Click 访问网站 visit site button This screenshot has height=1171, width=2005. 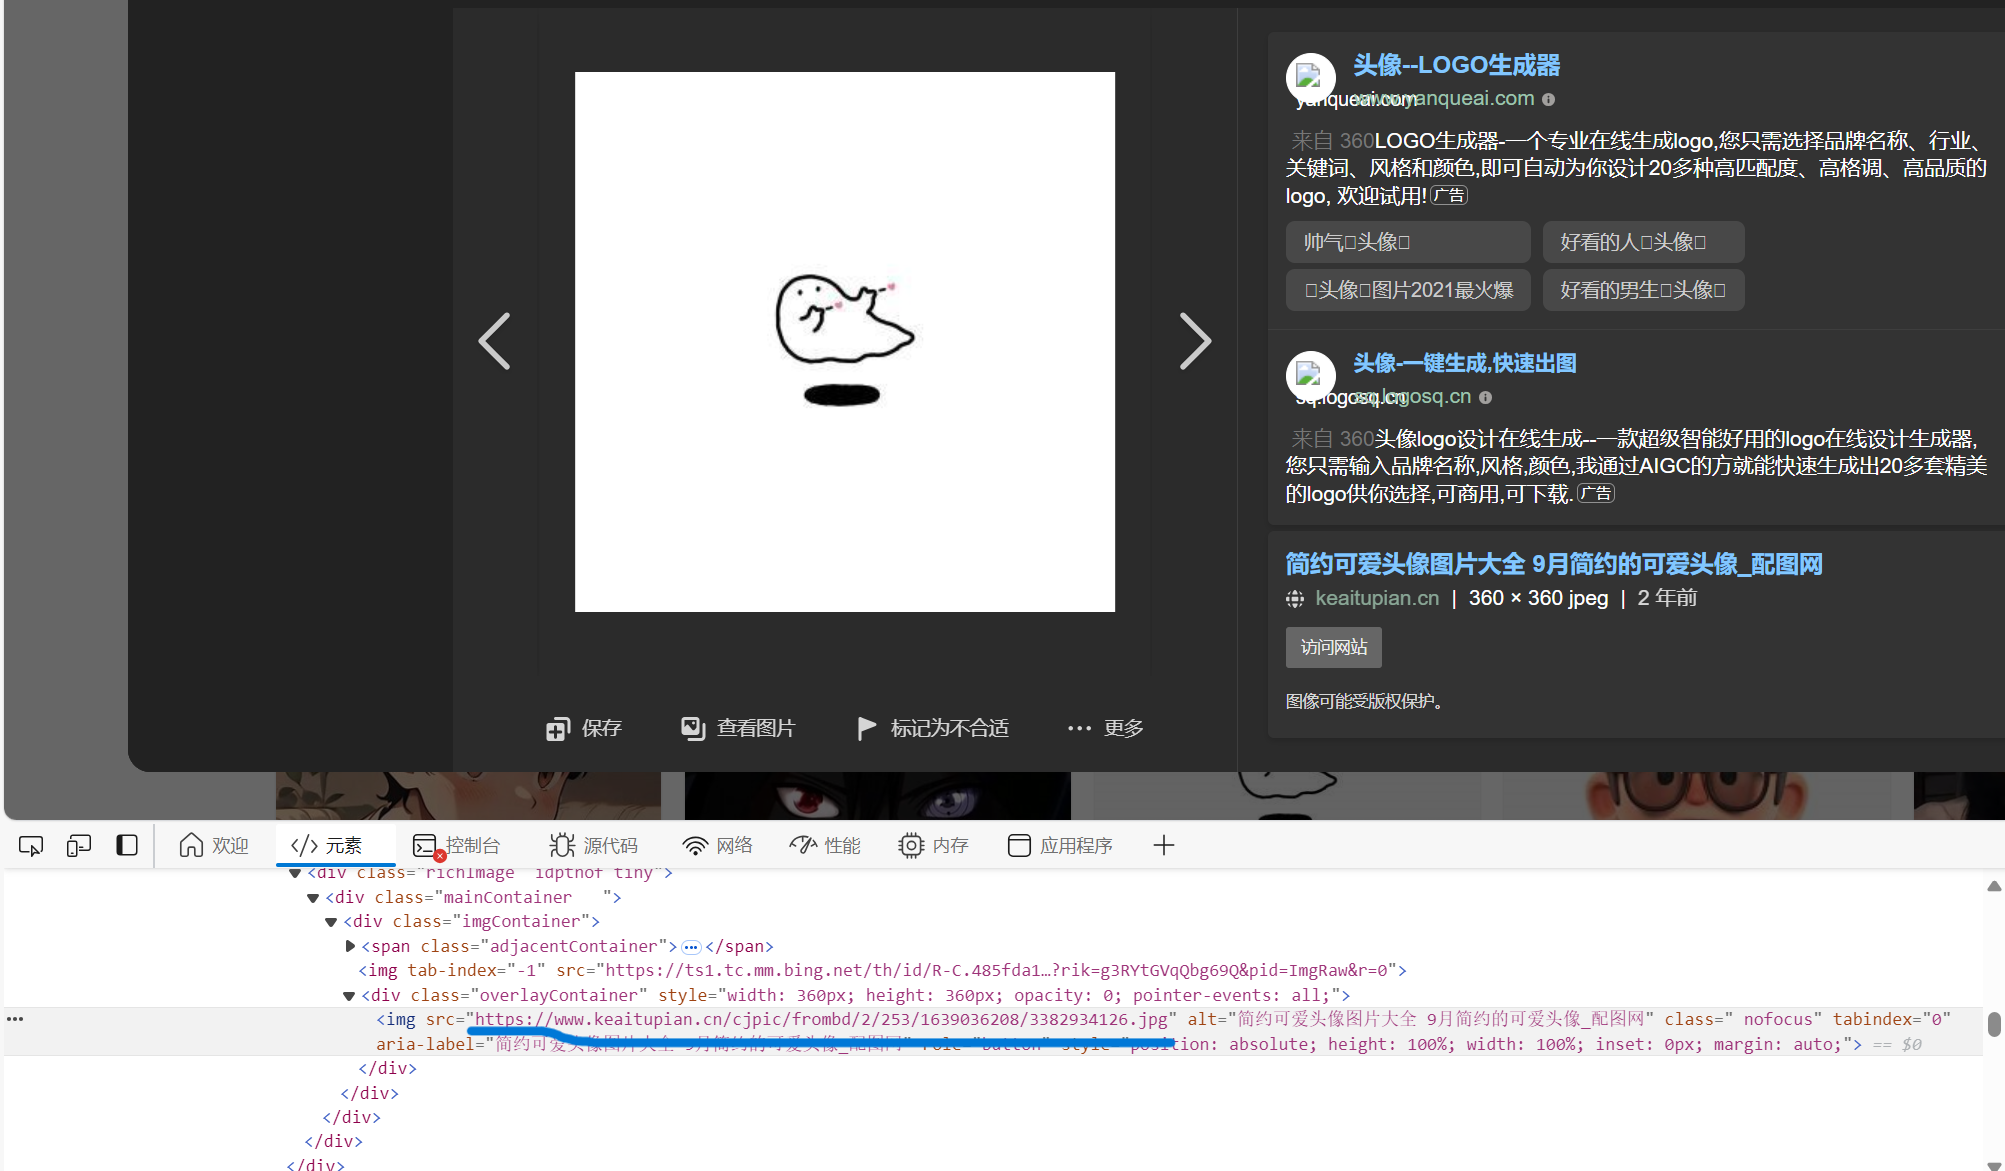point(1333,648)
